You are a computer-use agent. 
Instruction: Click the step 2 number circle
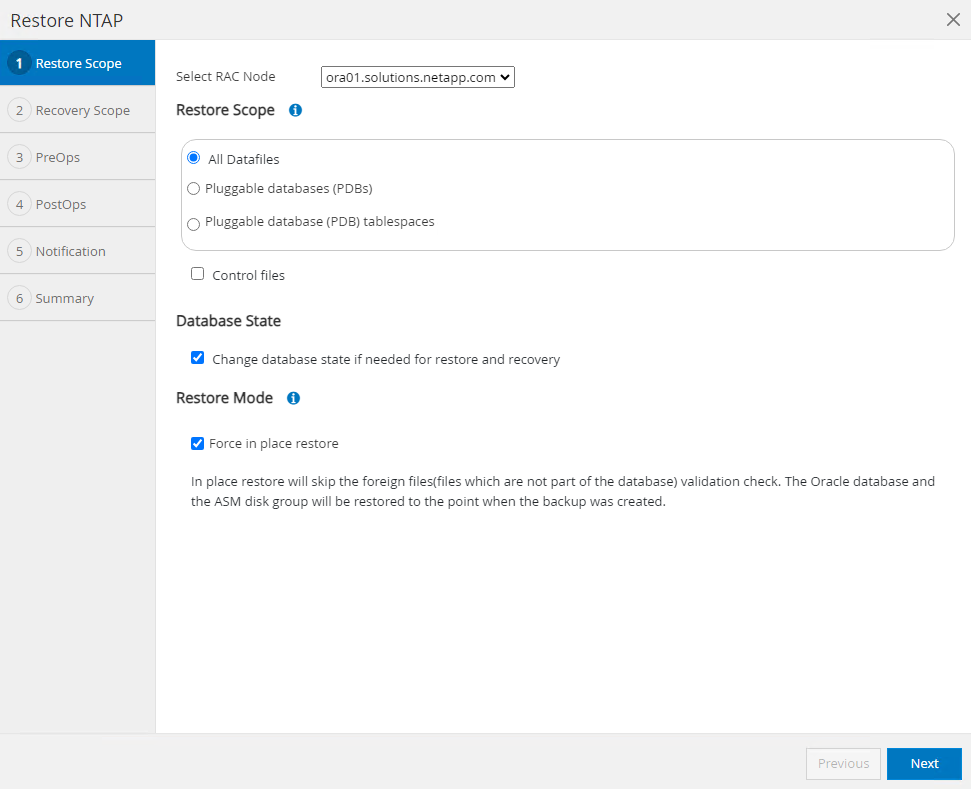tap(18, 110)
